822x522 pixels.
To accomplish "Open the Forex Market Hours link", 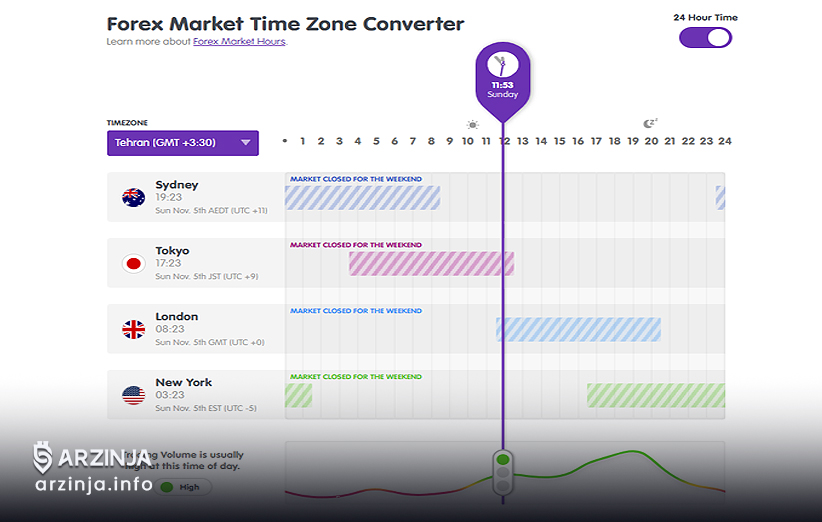I will (239, 42).
